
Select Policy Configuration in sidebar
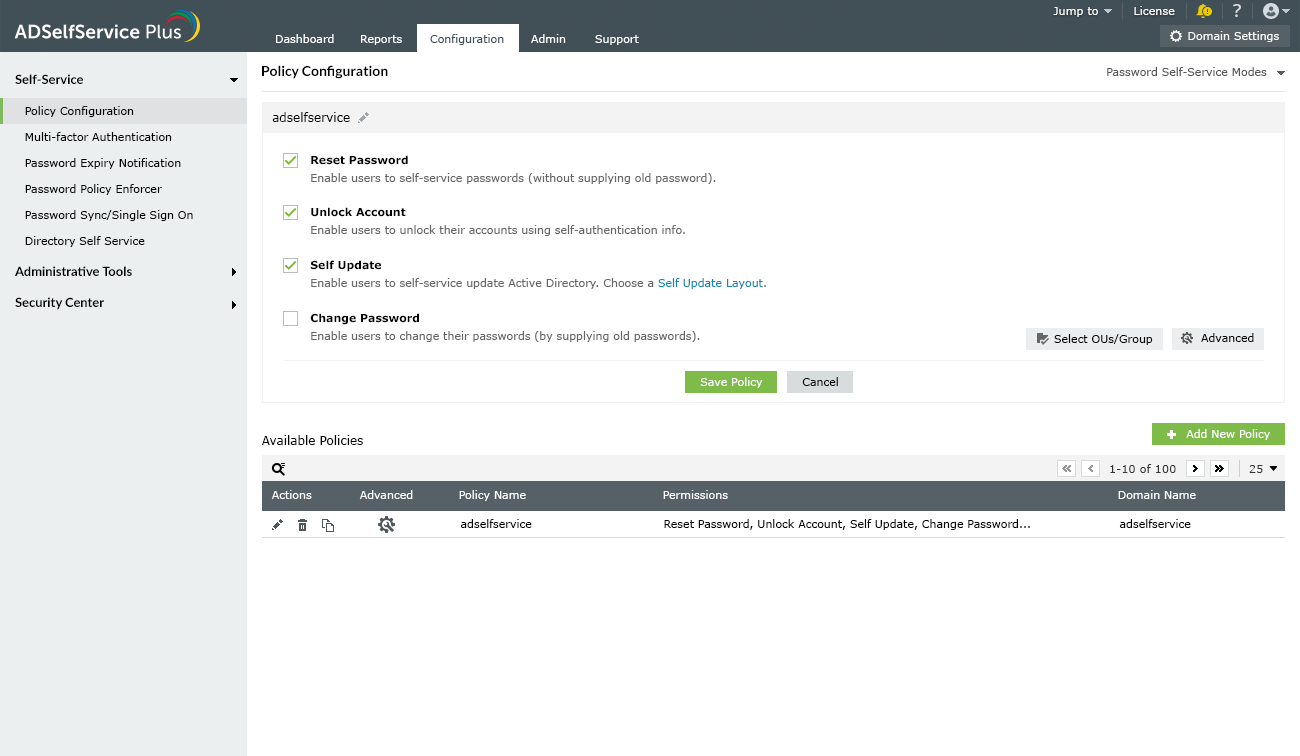pos(123,111)
